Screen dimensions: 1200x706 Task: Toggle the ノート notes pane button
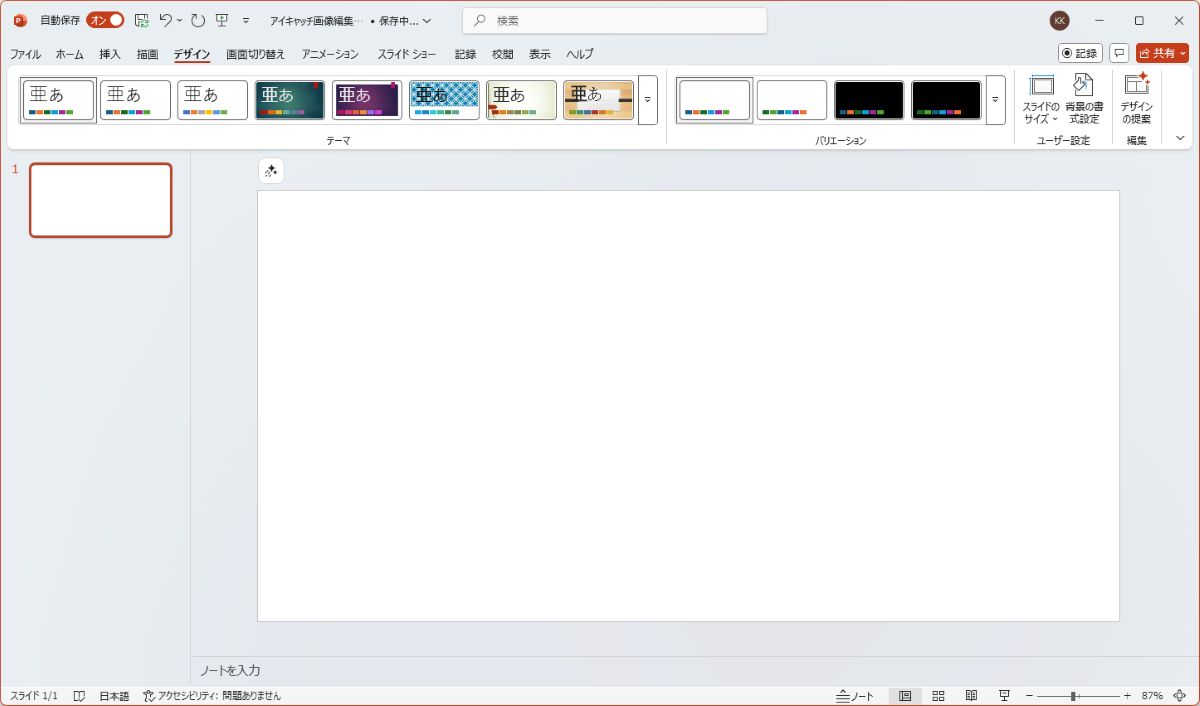[855, 696]
